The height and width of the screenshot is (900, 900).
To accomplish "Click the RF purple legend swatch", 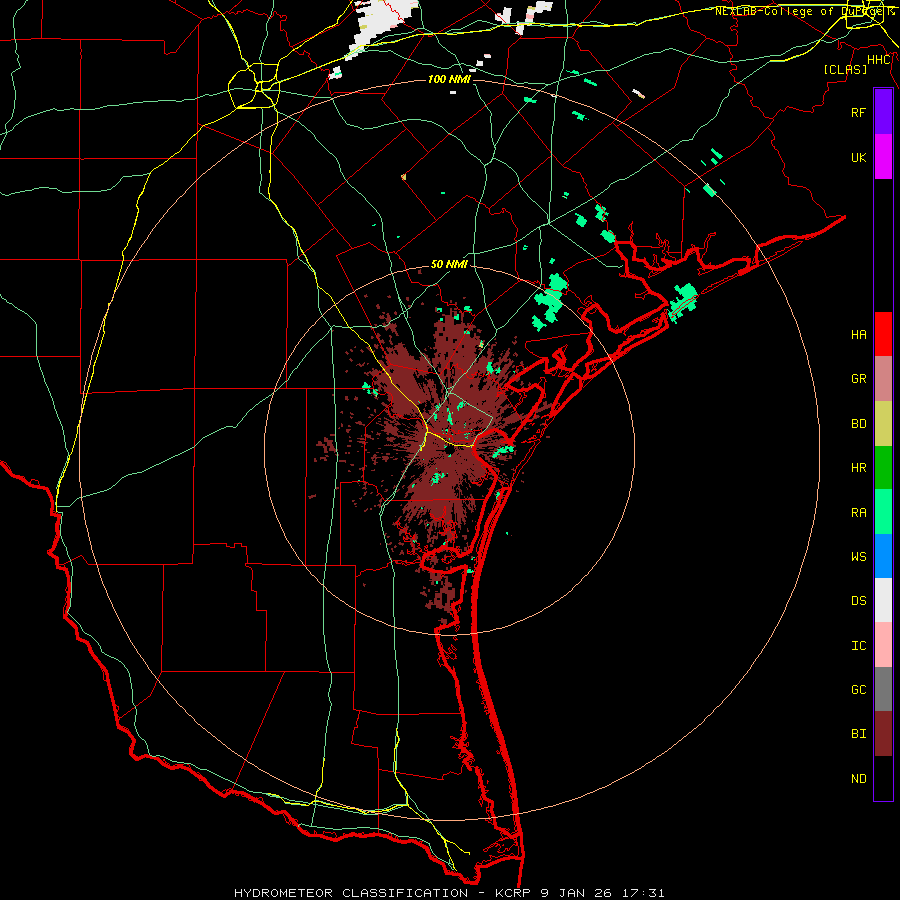I will pyautogui.click(x=883, y=112).
